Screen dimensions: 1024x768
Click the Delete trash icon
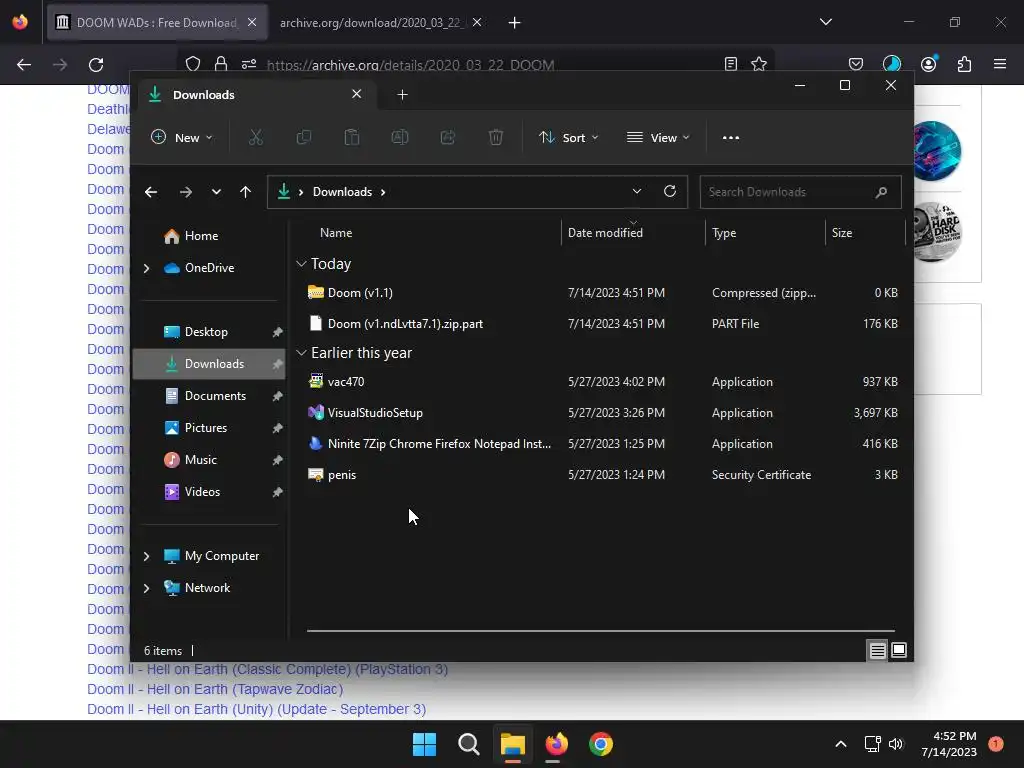click(x=496, y=137)
